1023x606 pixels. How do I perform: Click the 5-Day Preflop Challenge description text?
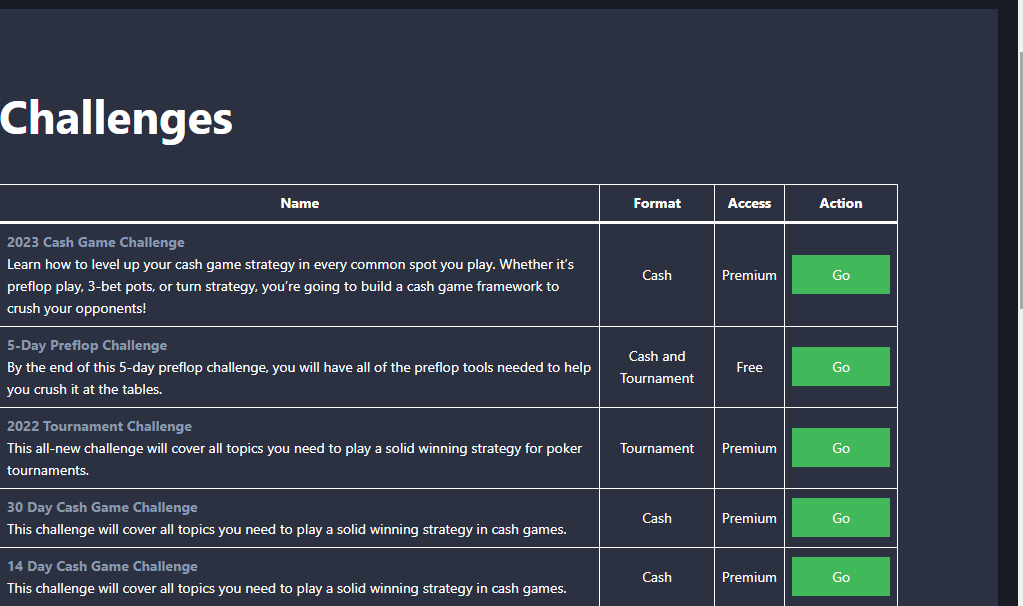(299, 378)
